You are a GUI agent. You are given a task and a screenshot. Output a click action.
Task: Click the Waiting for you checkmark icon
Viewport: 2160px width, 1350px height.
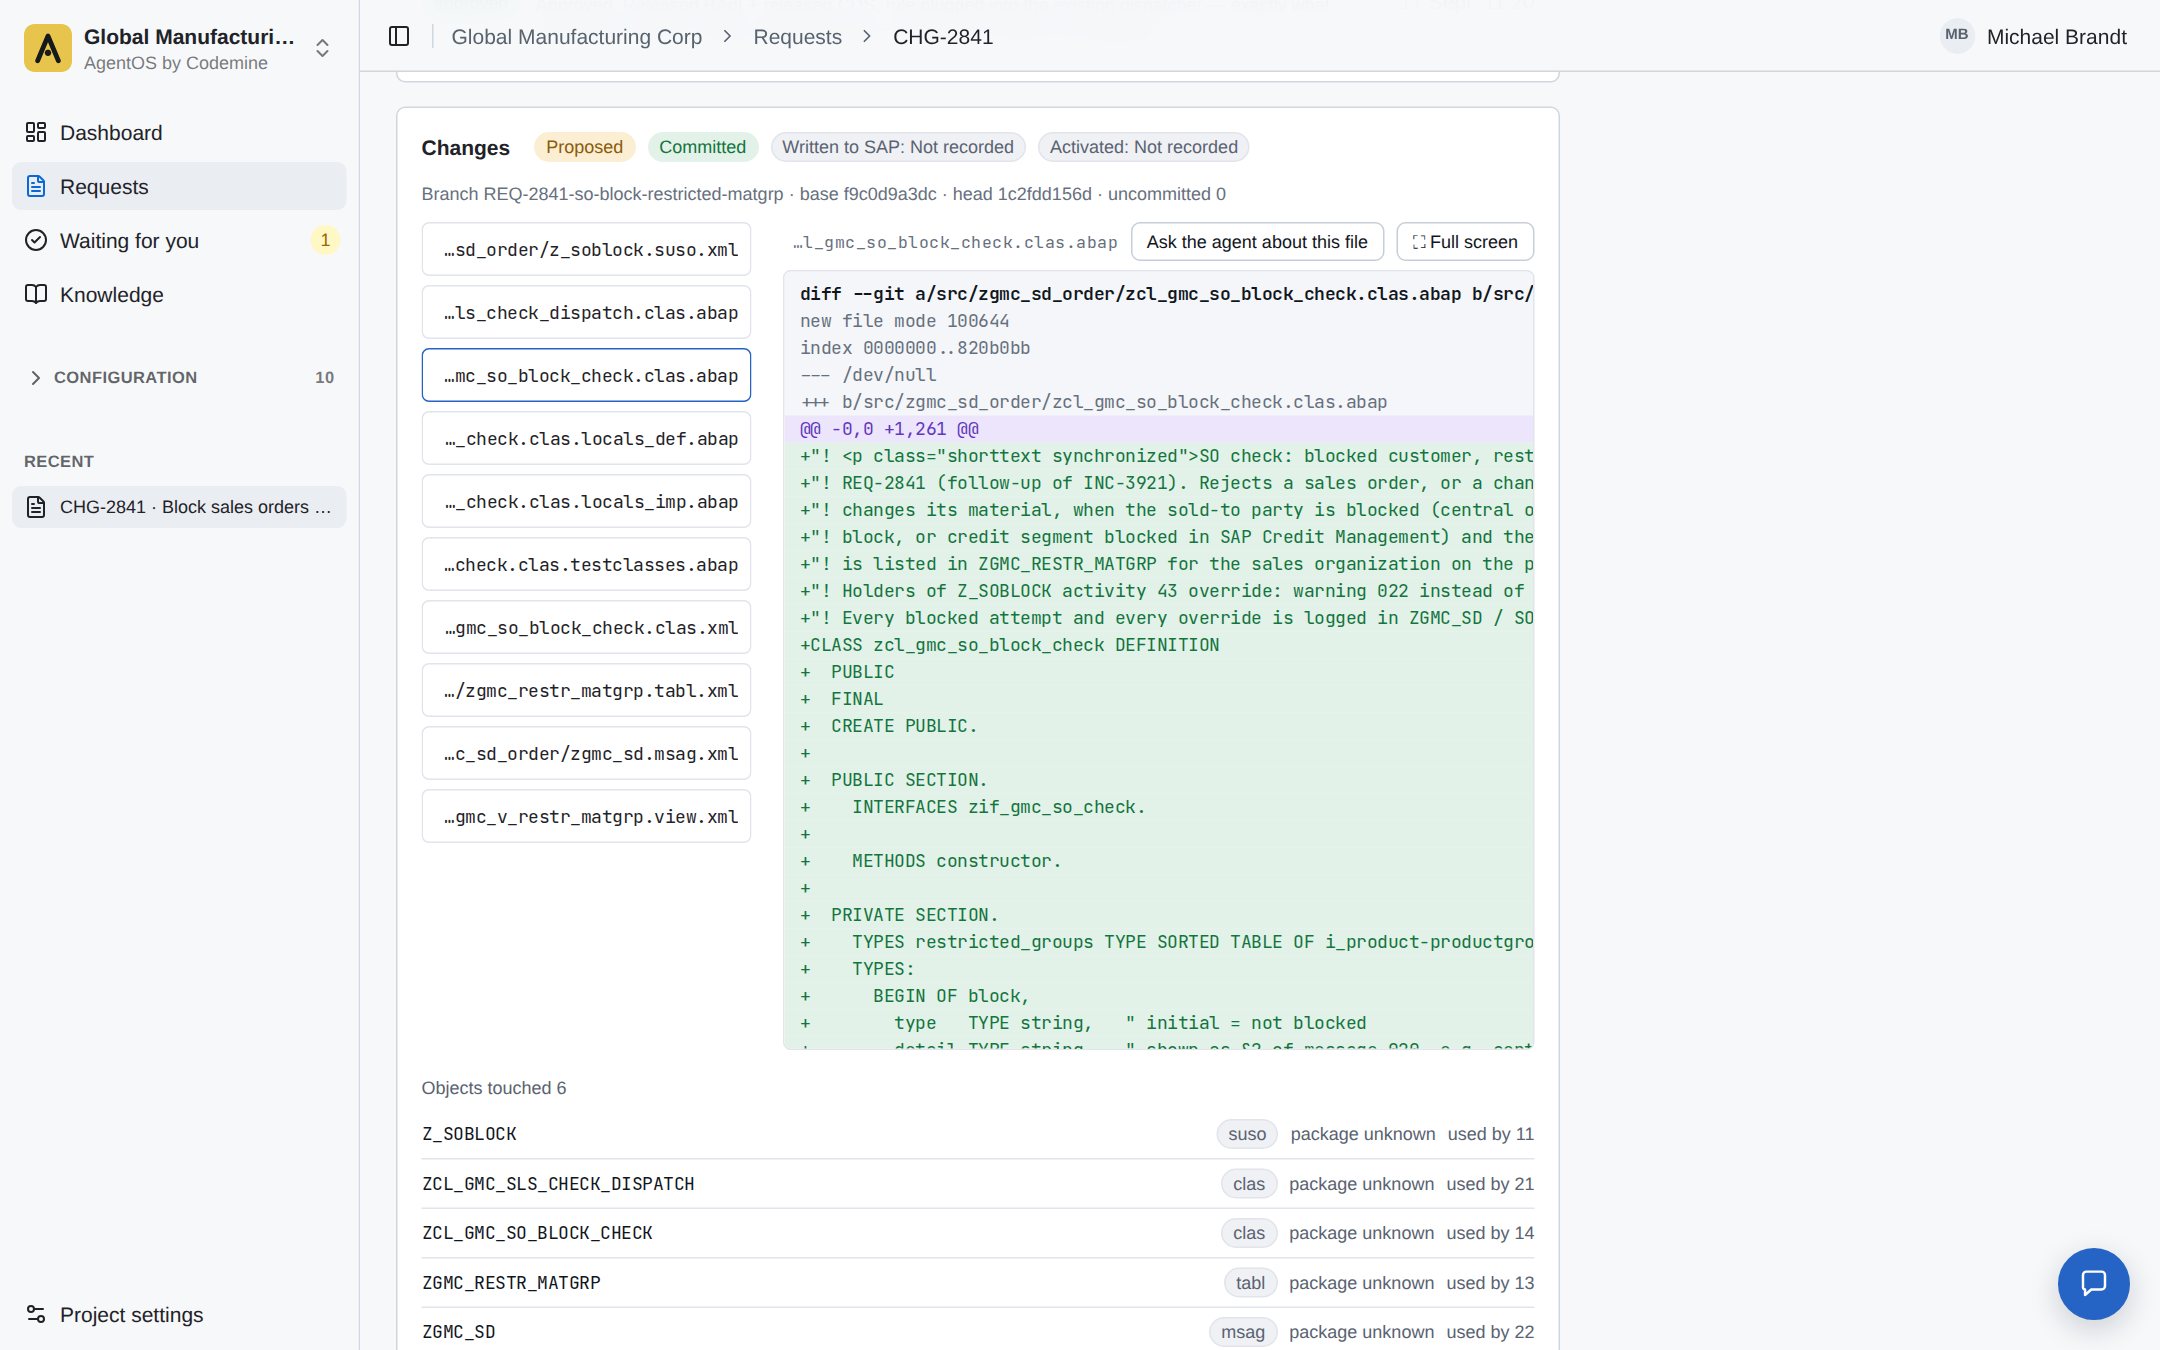click(x=36, y=240)
